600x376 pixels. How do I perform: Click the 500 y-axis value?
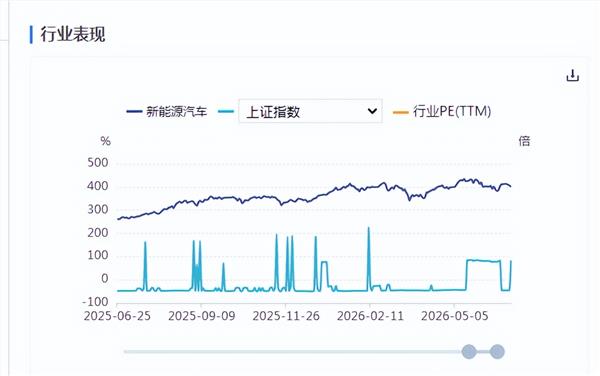(98, 163)
